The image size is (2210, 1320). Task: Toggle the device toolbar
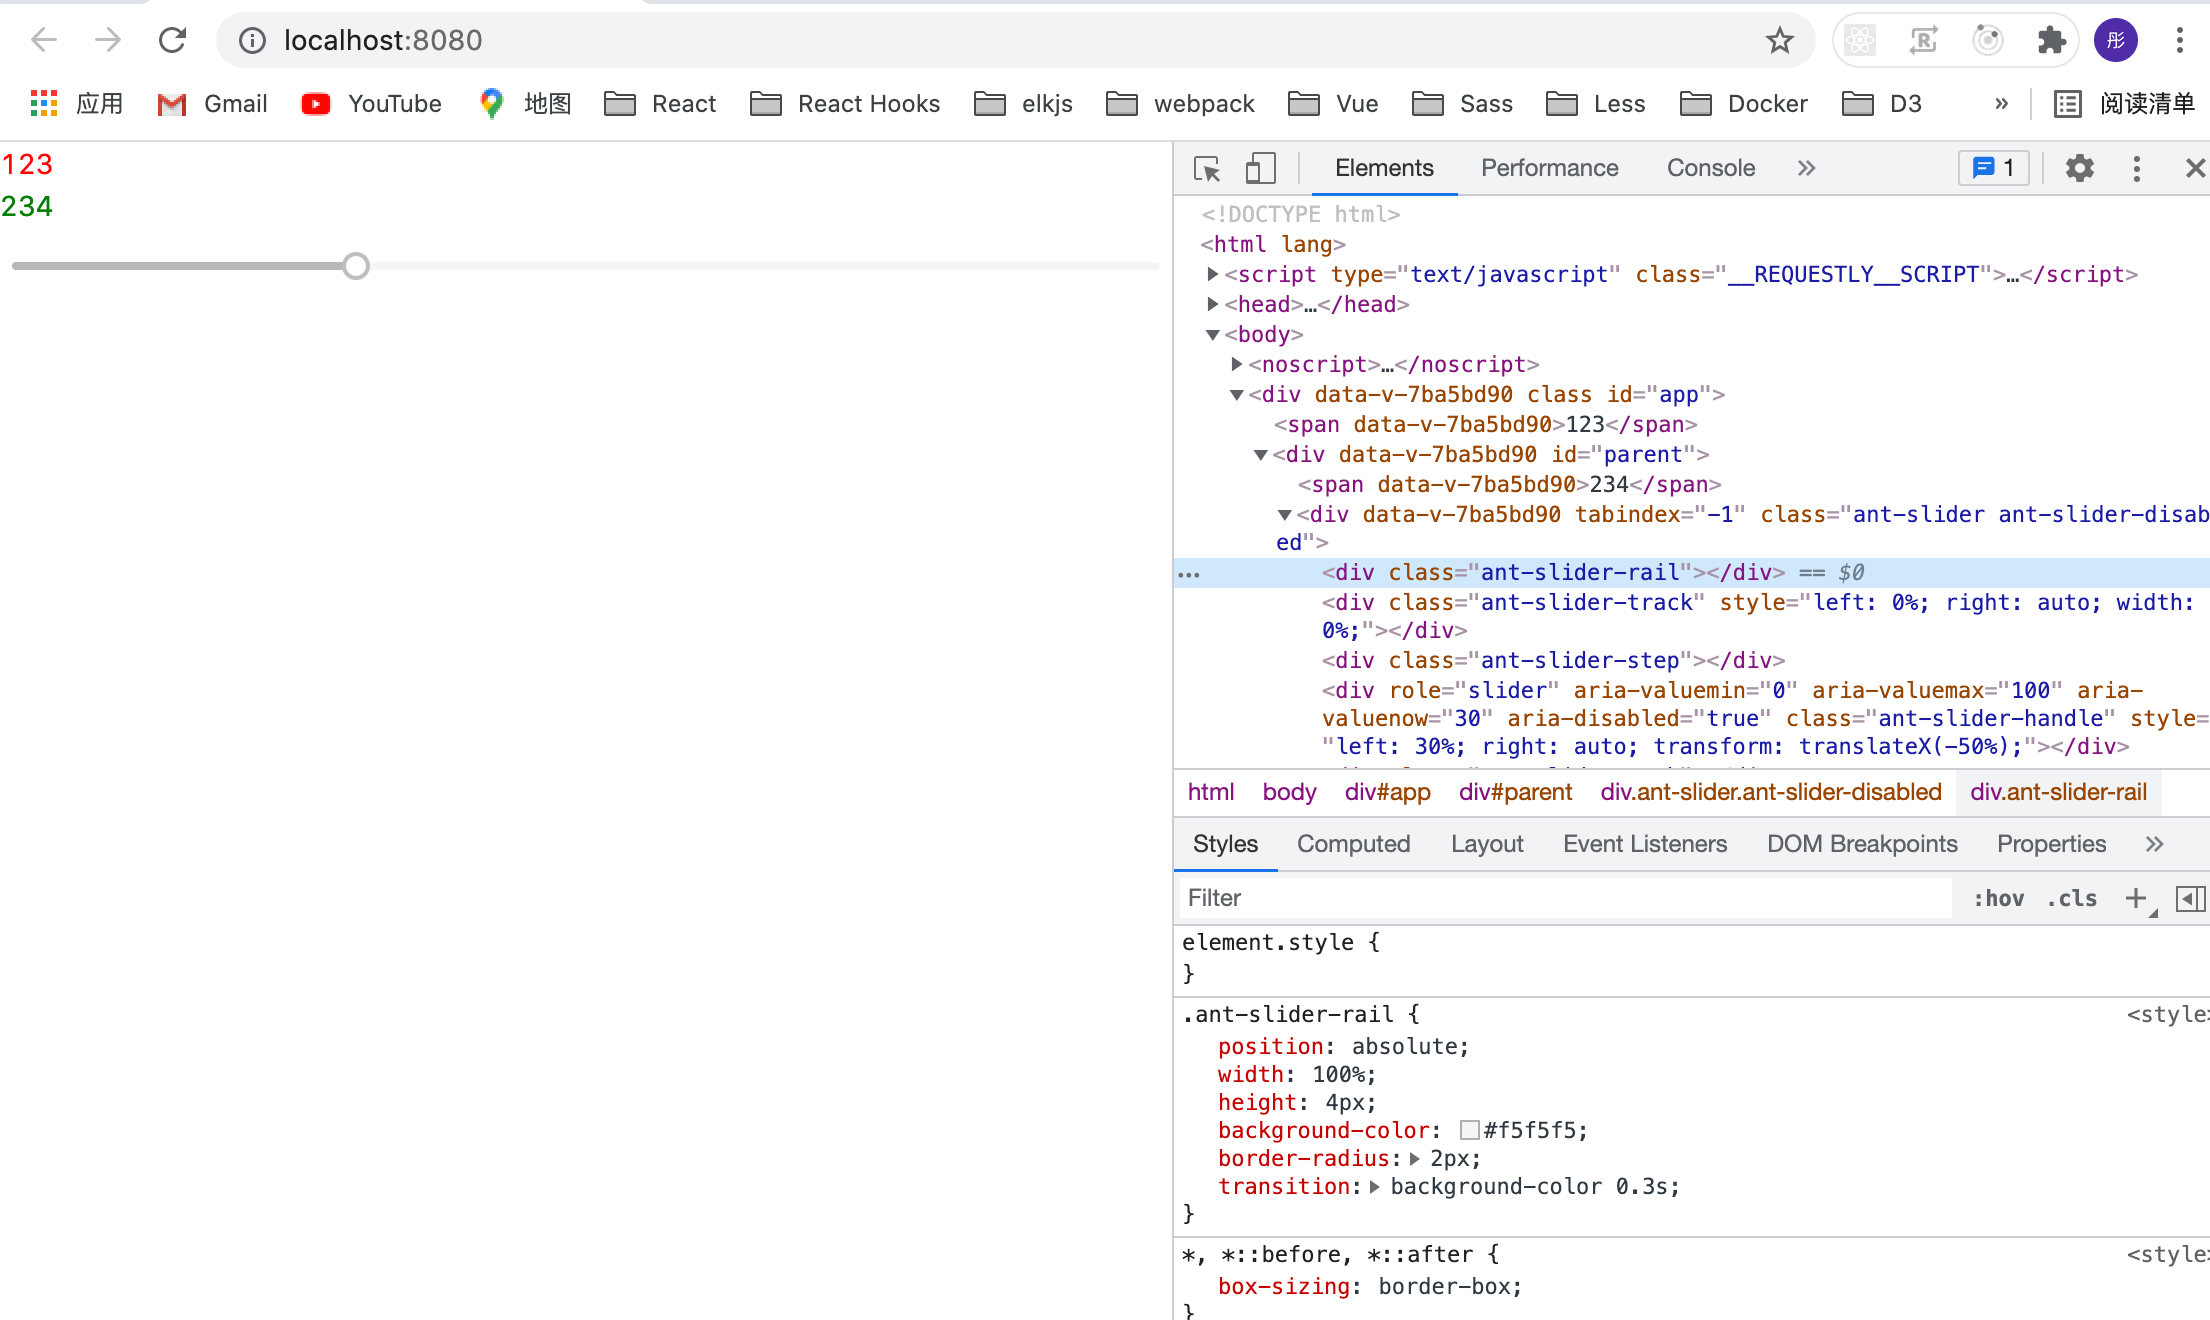pyautogui.click(x=1260, y=168)
